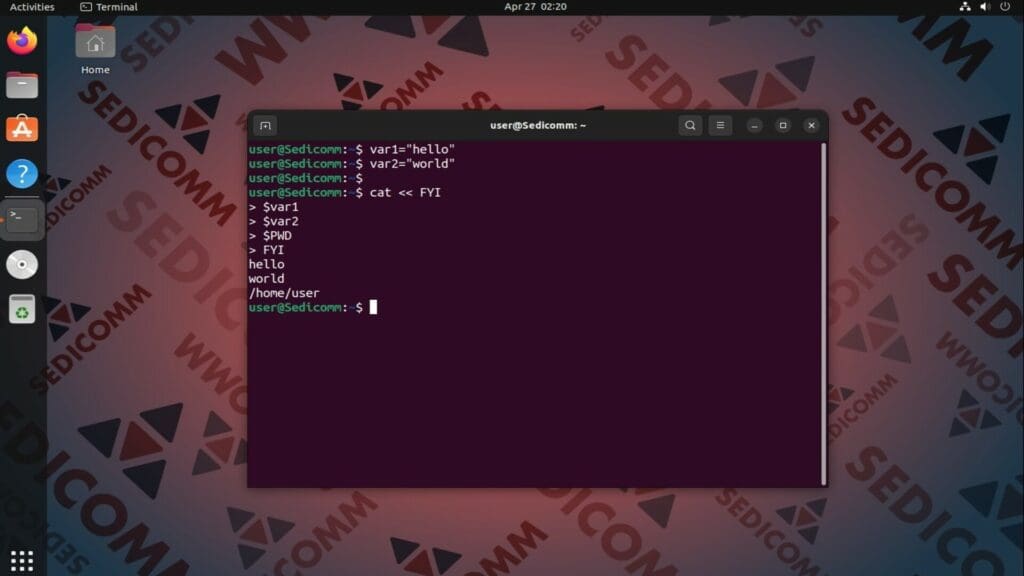Open the terminal search tool

coord(690,125)
